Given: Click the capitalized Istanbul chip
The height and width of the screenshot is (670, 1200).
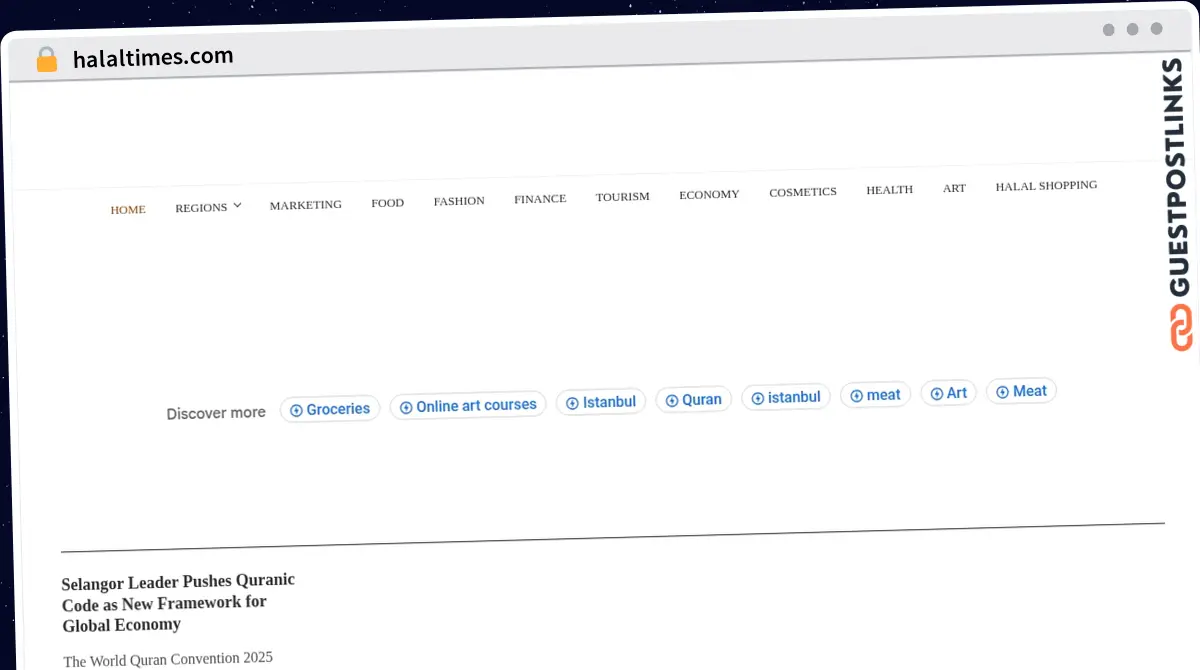Looking at the screenshot, I should tap(601, 402).
